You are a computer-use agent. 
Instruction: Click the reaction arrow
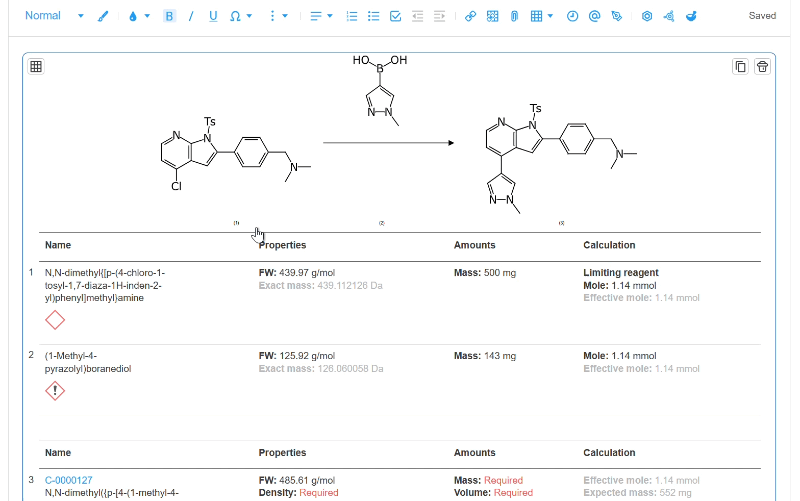coord(388,143)
